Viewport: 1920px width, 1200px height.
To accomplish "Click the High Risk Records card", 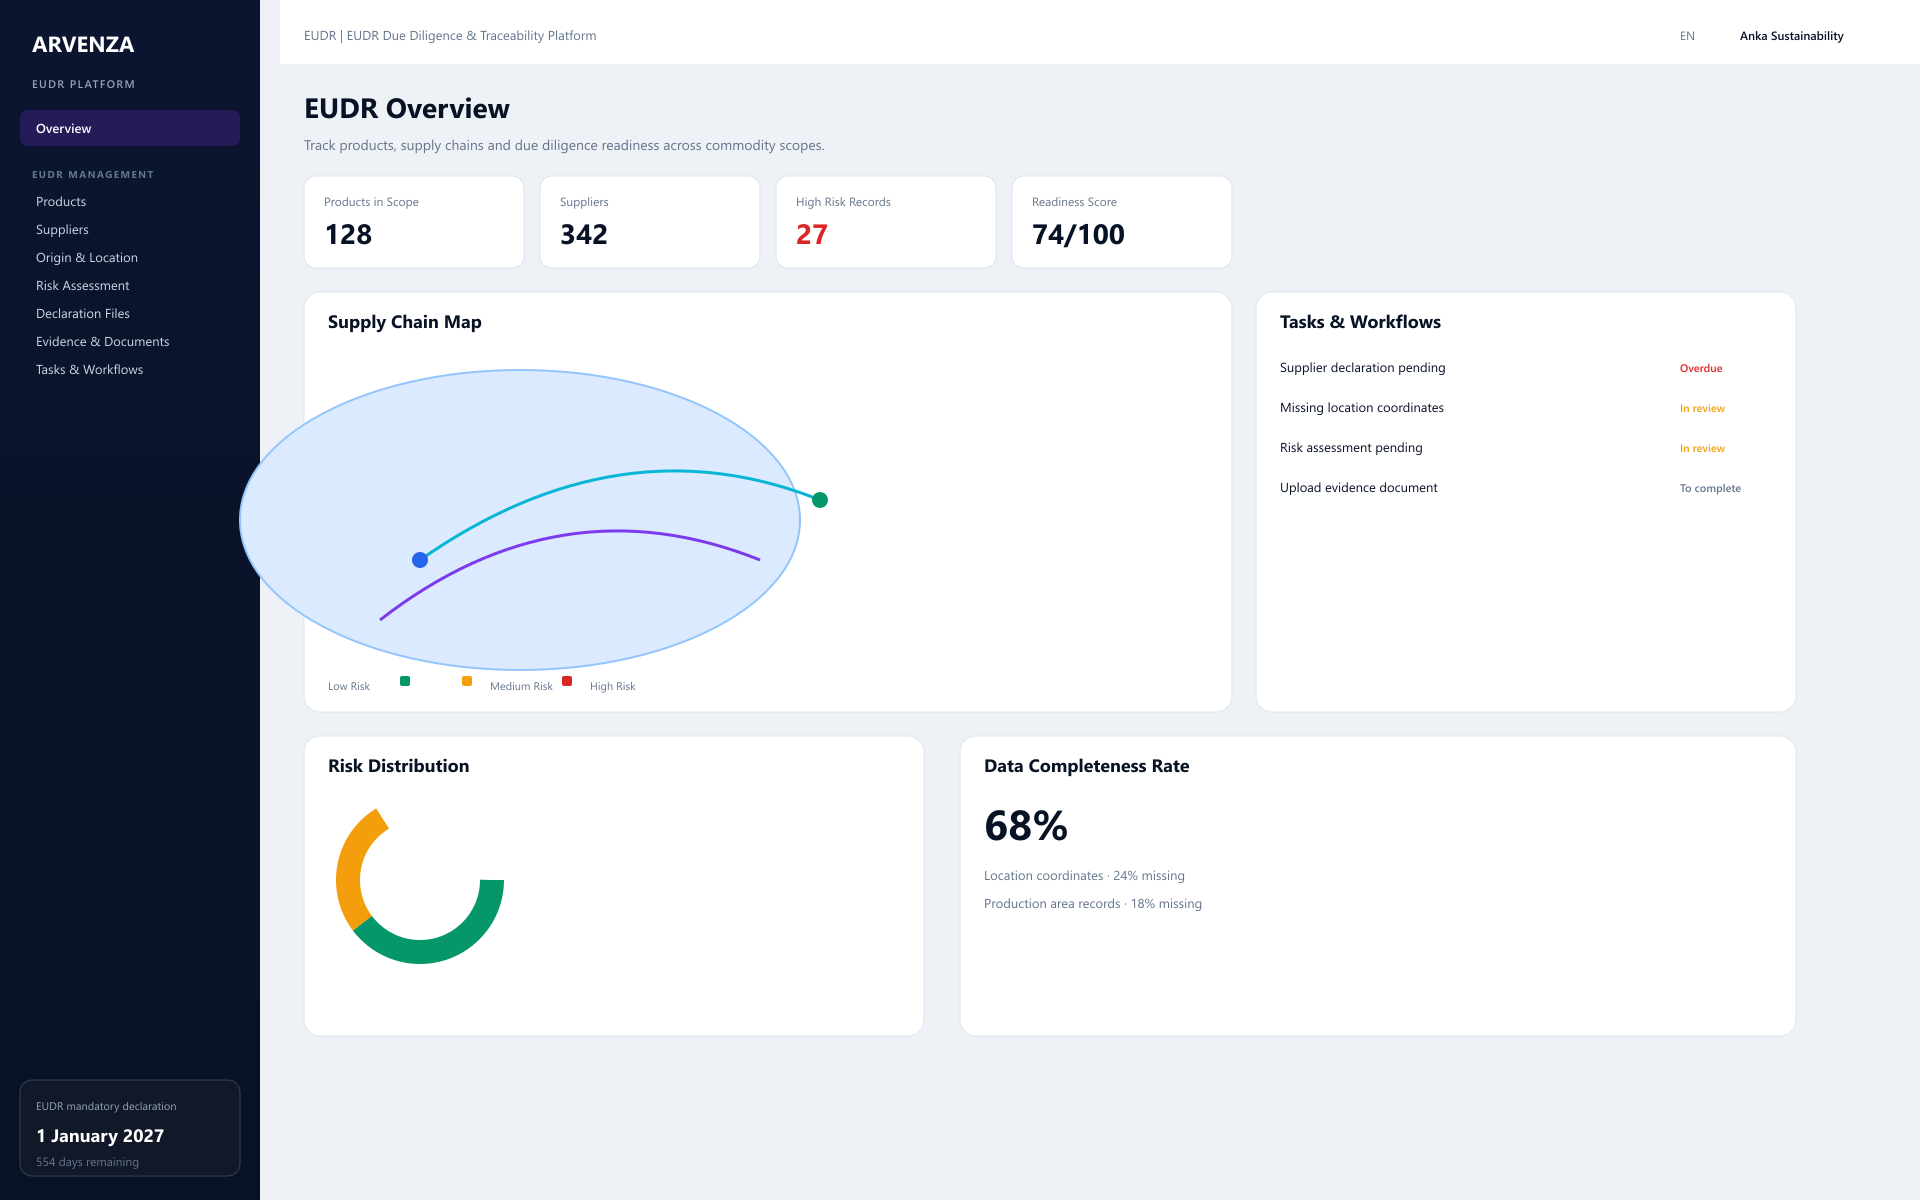I will point(886,222).
